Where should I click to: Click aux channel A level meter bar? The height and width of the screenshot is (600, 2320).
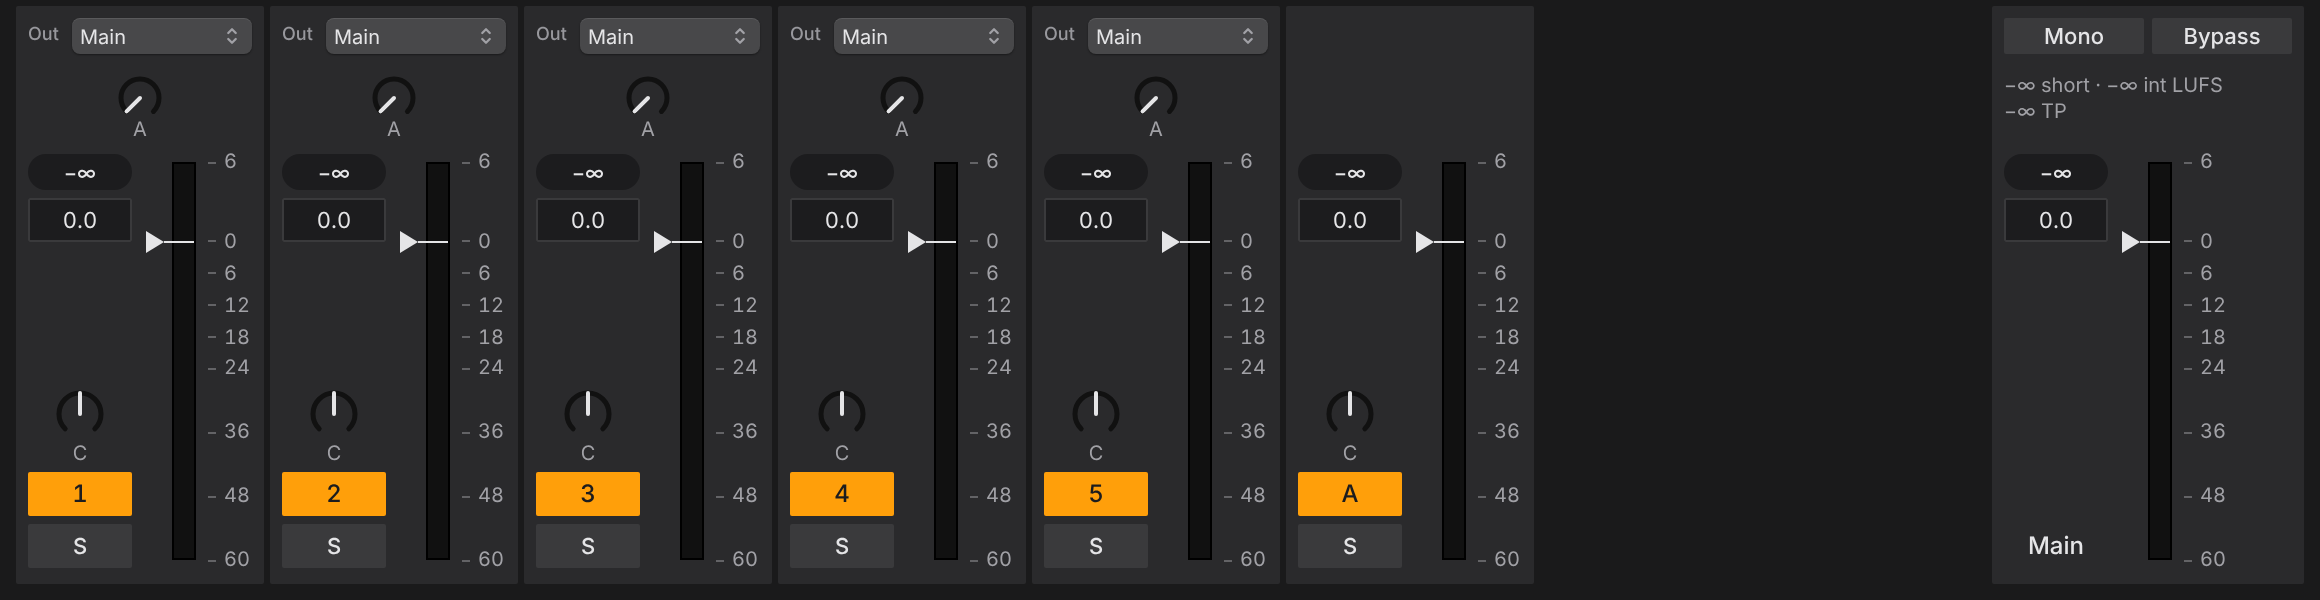click(1454, 360)
